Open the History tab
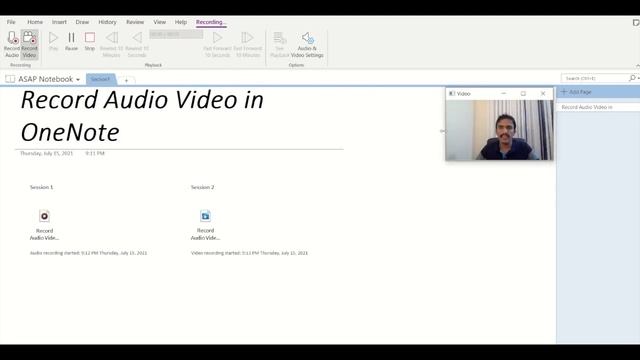The image size is (640, 360). tap(107, 22)
